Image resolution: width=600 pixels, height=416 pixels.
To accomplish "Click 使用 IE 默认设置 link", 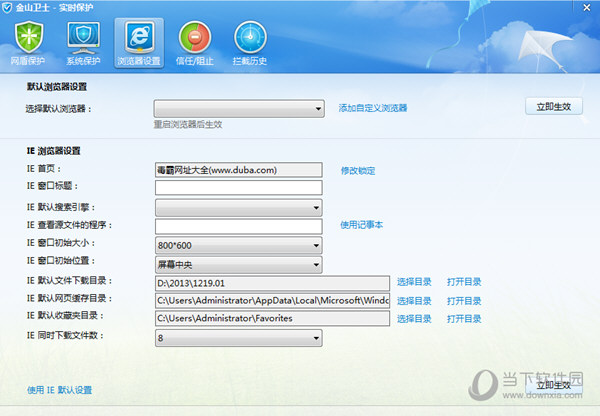I will click(x=59, y=390).
